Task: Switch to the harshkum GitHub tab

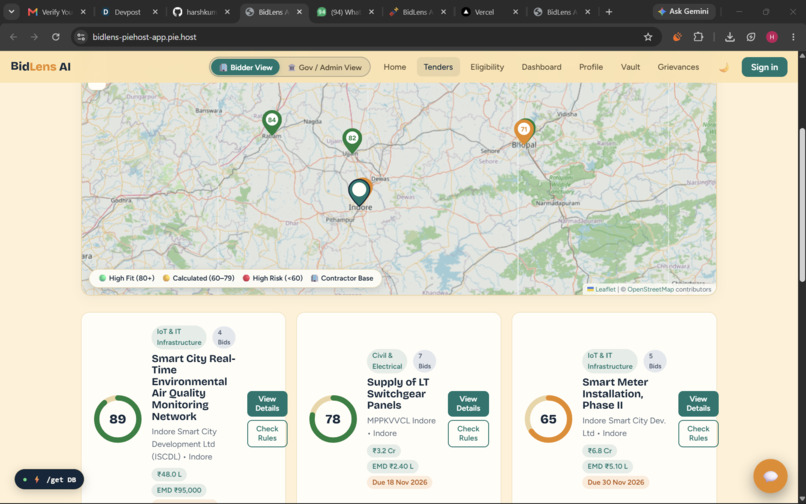Action: [x=201, y=12]
